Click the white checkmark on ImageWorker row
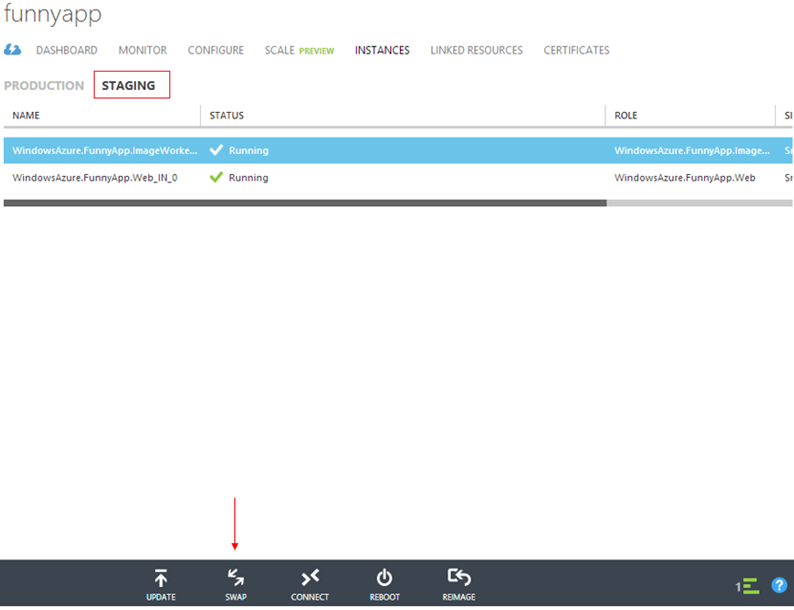Screen dimensions: 794x610 [x=216, y=150]
